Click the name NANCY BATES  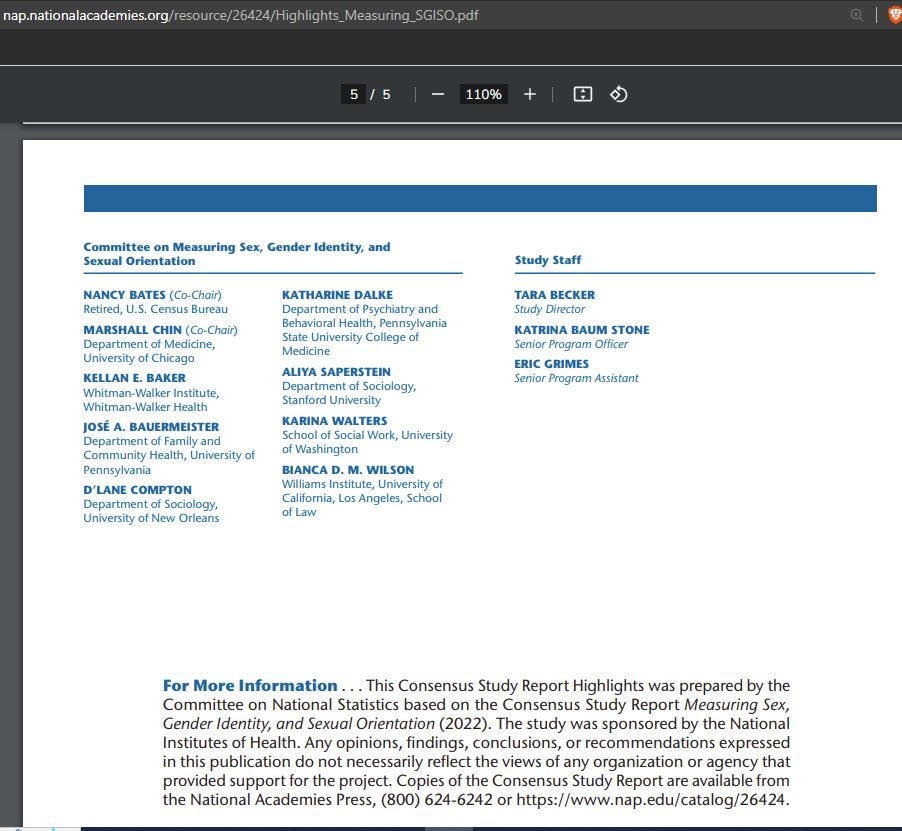tap(124, 295)
